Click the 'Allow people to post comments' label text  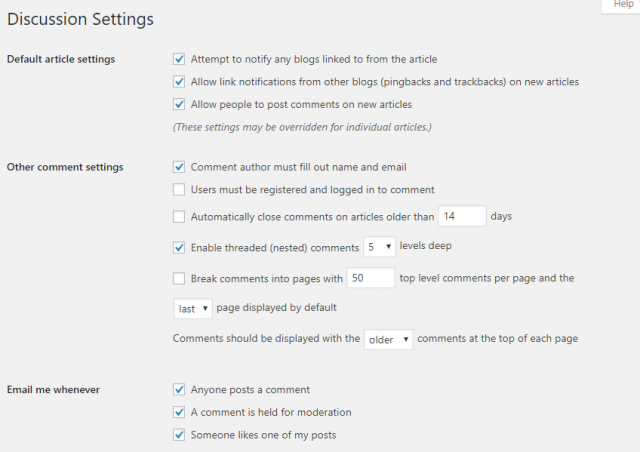301,105
